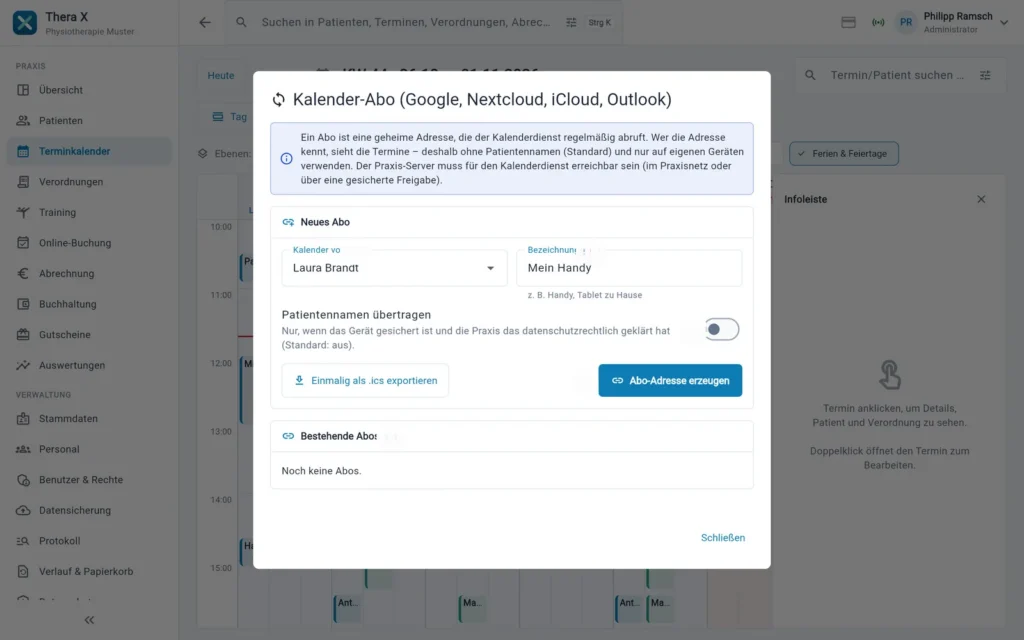The width and height of the screenshot is (1024, 640).
Task: Open calendar search filter settings icon
Action: click(x=985, y=75)
